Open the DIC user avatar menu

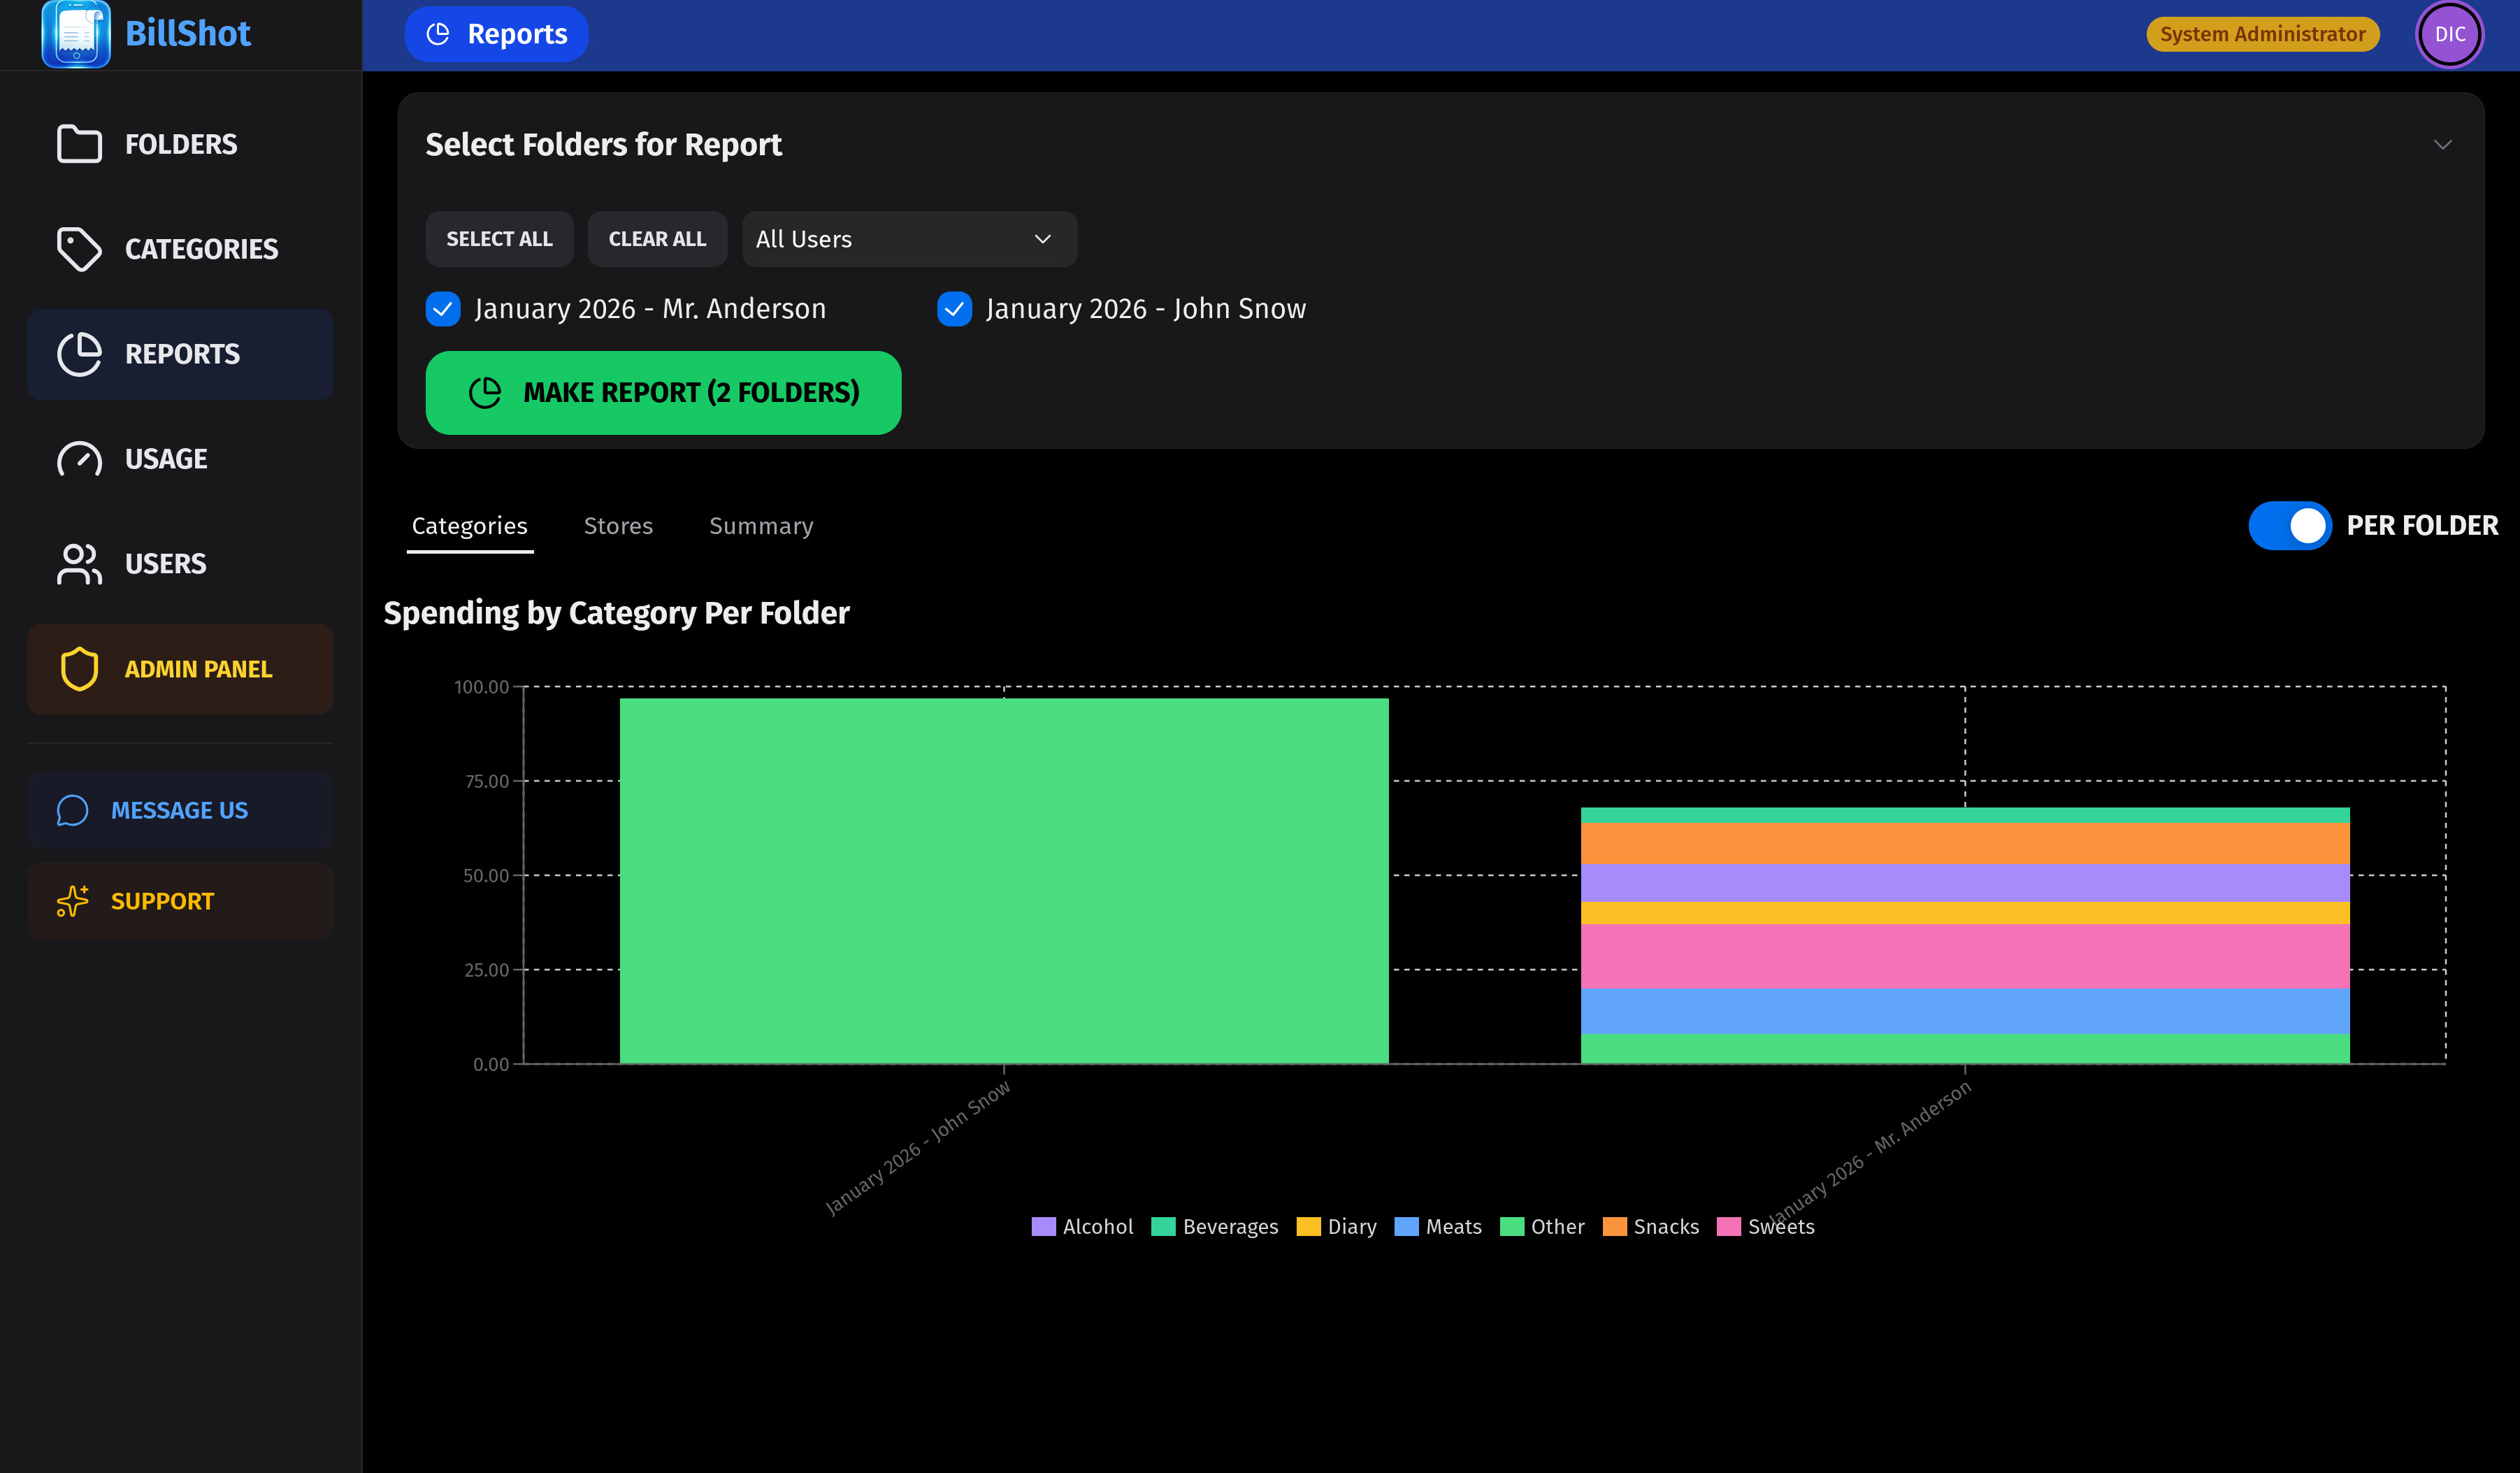[x=2449, y=34]
